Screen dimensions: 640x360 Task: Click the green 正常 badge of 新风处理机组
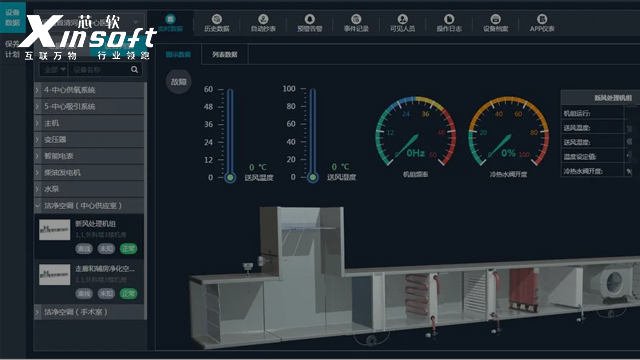tap(128, 249)
